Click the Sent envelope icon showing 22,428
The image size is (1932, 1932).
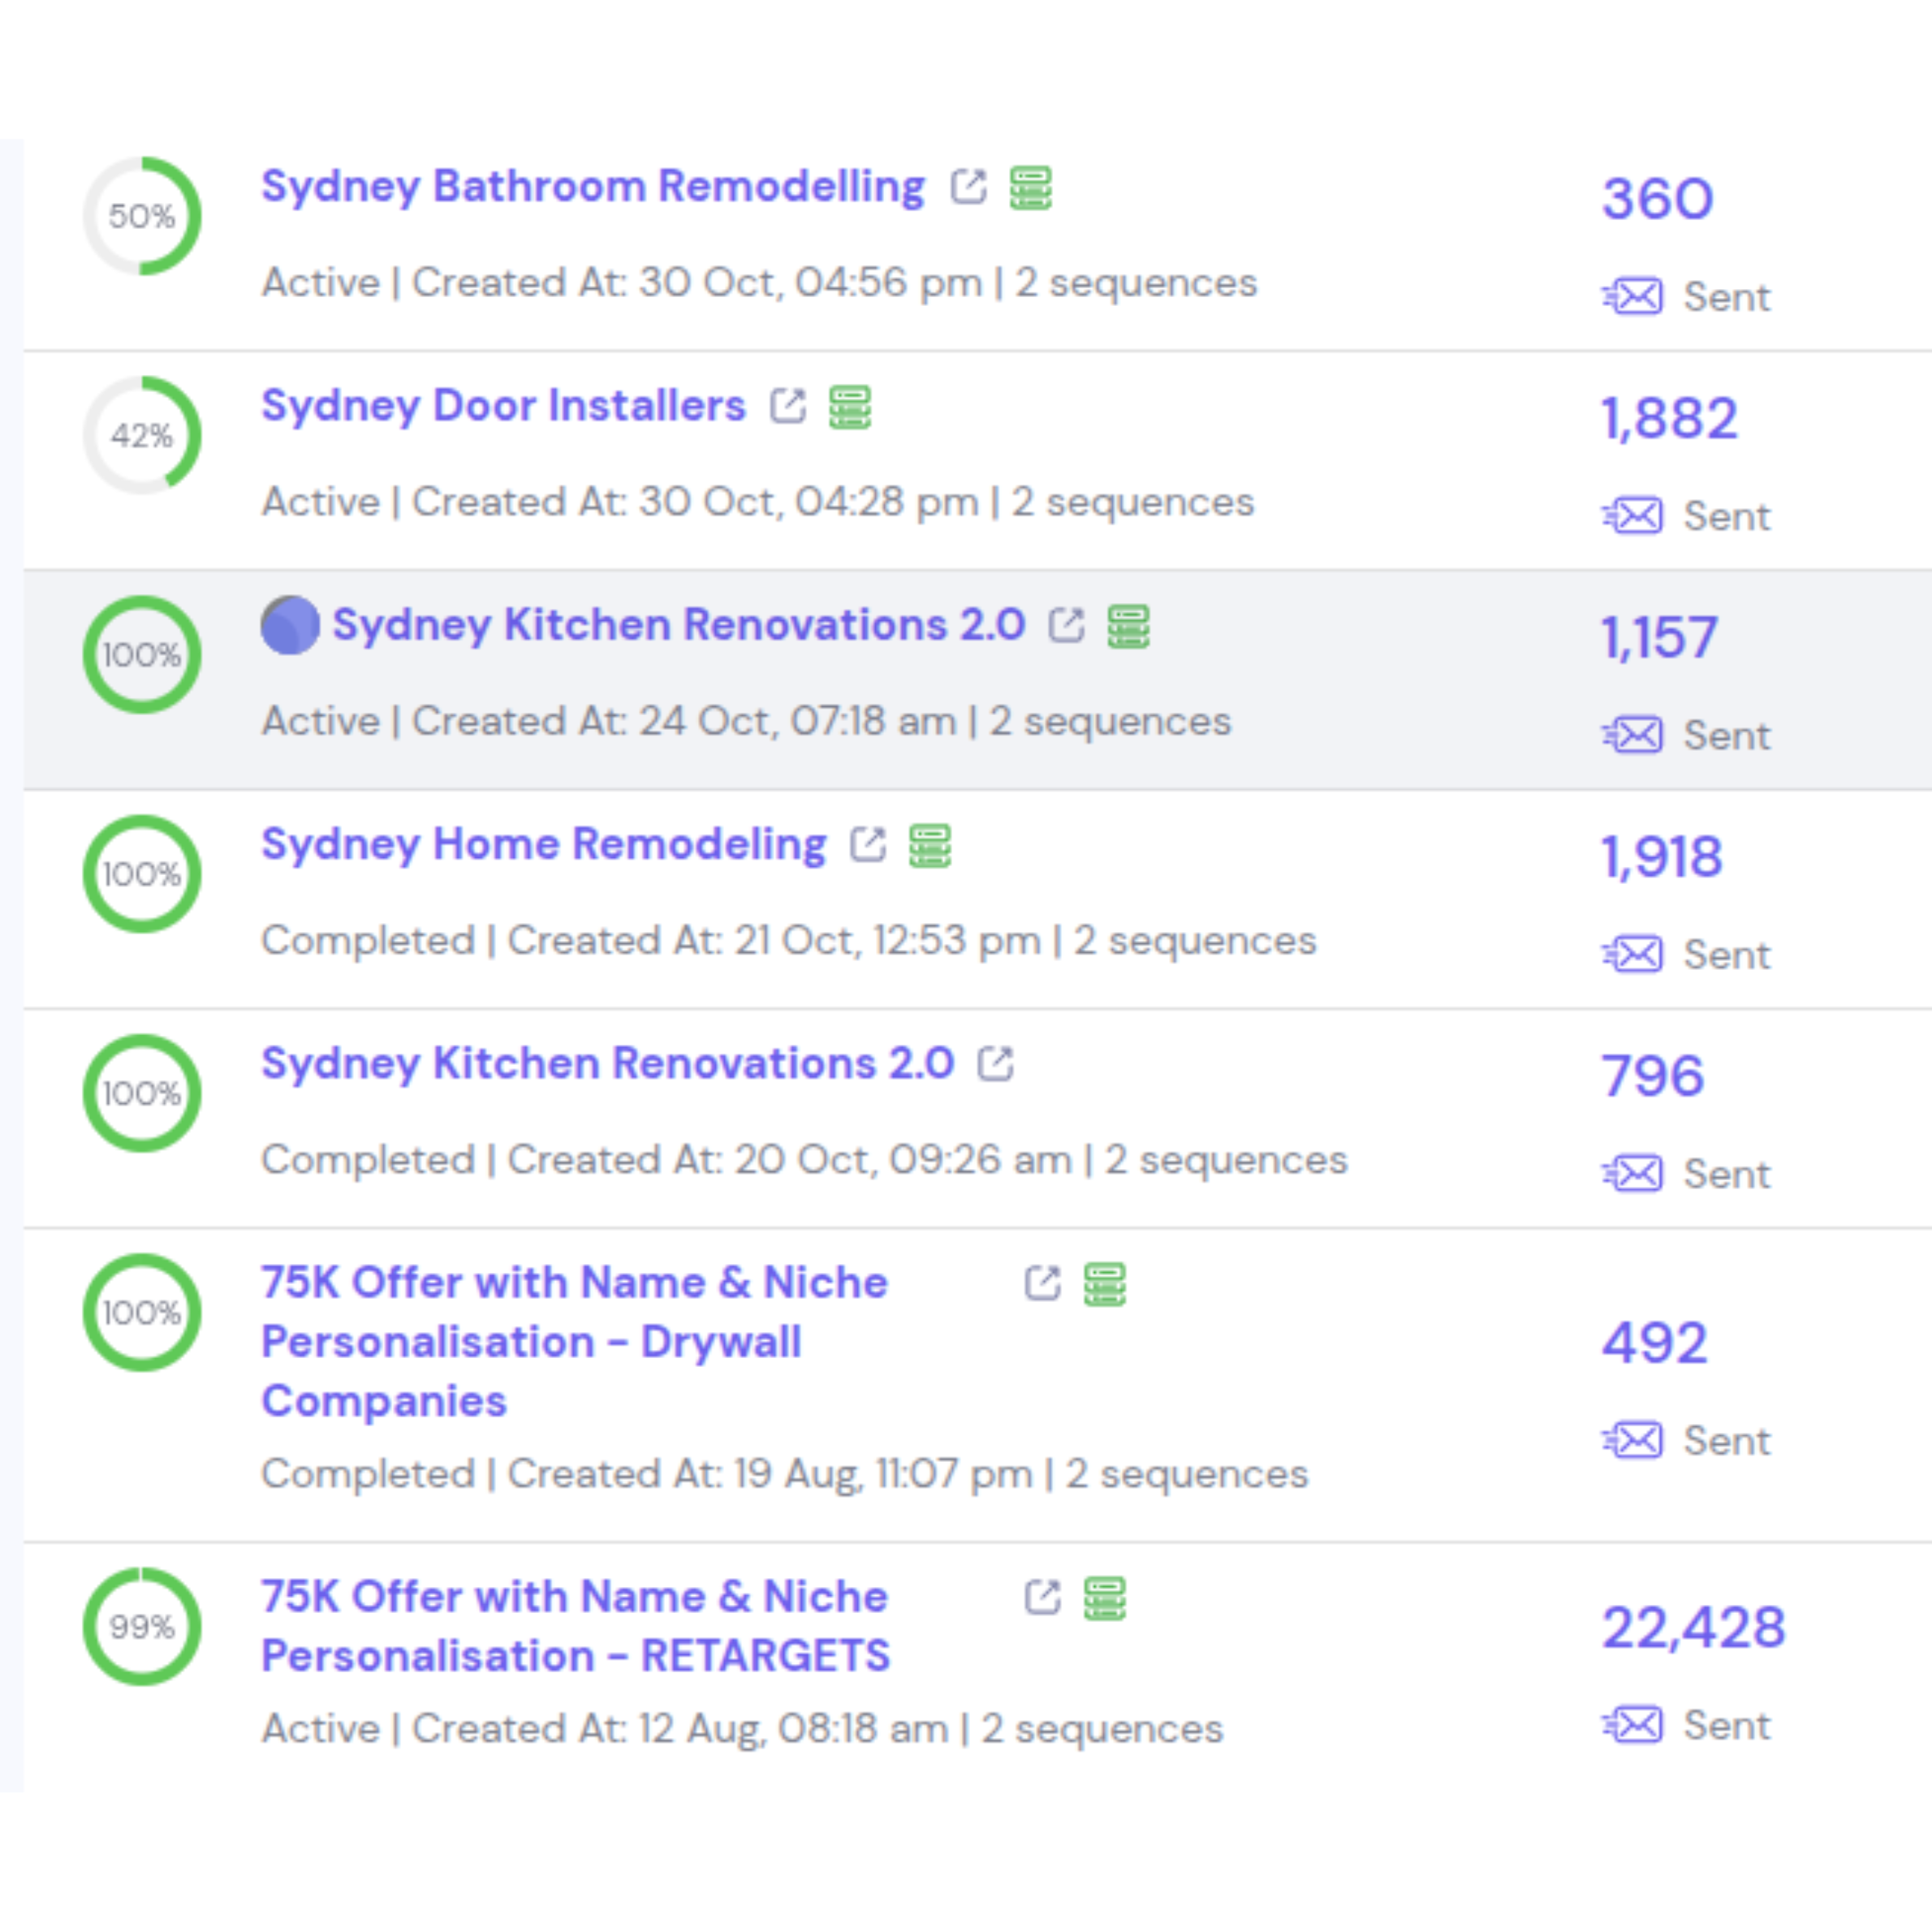point(1633,1725)
